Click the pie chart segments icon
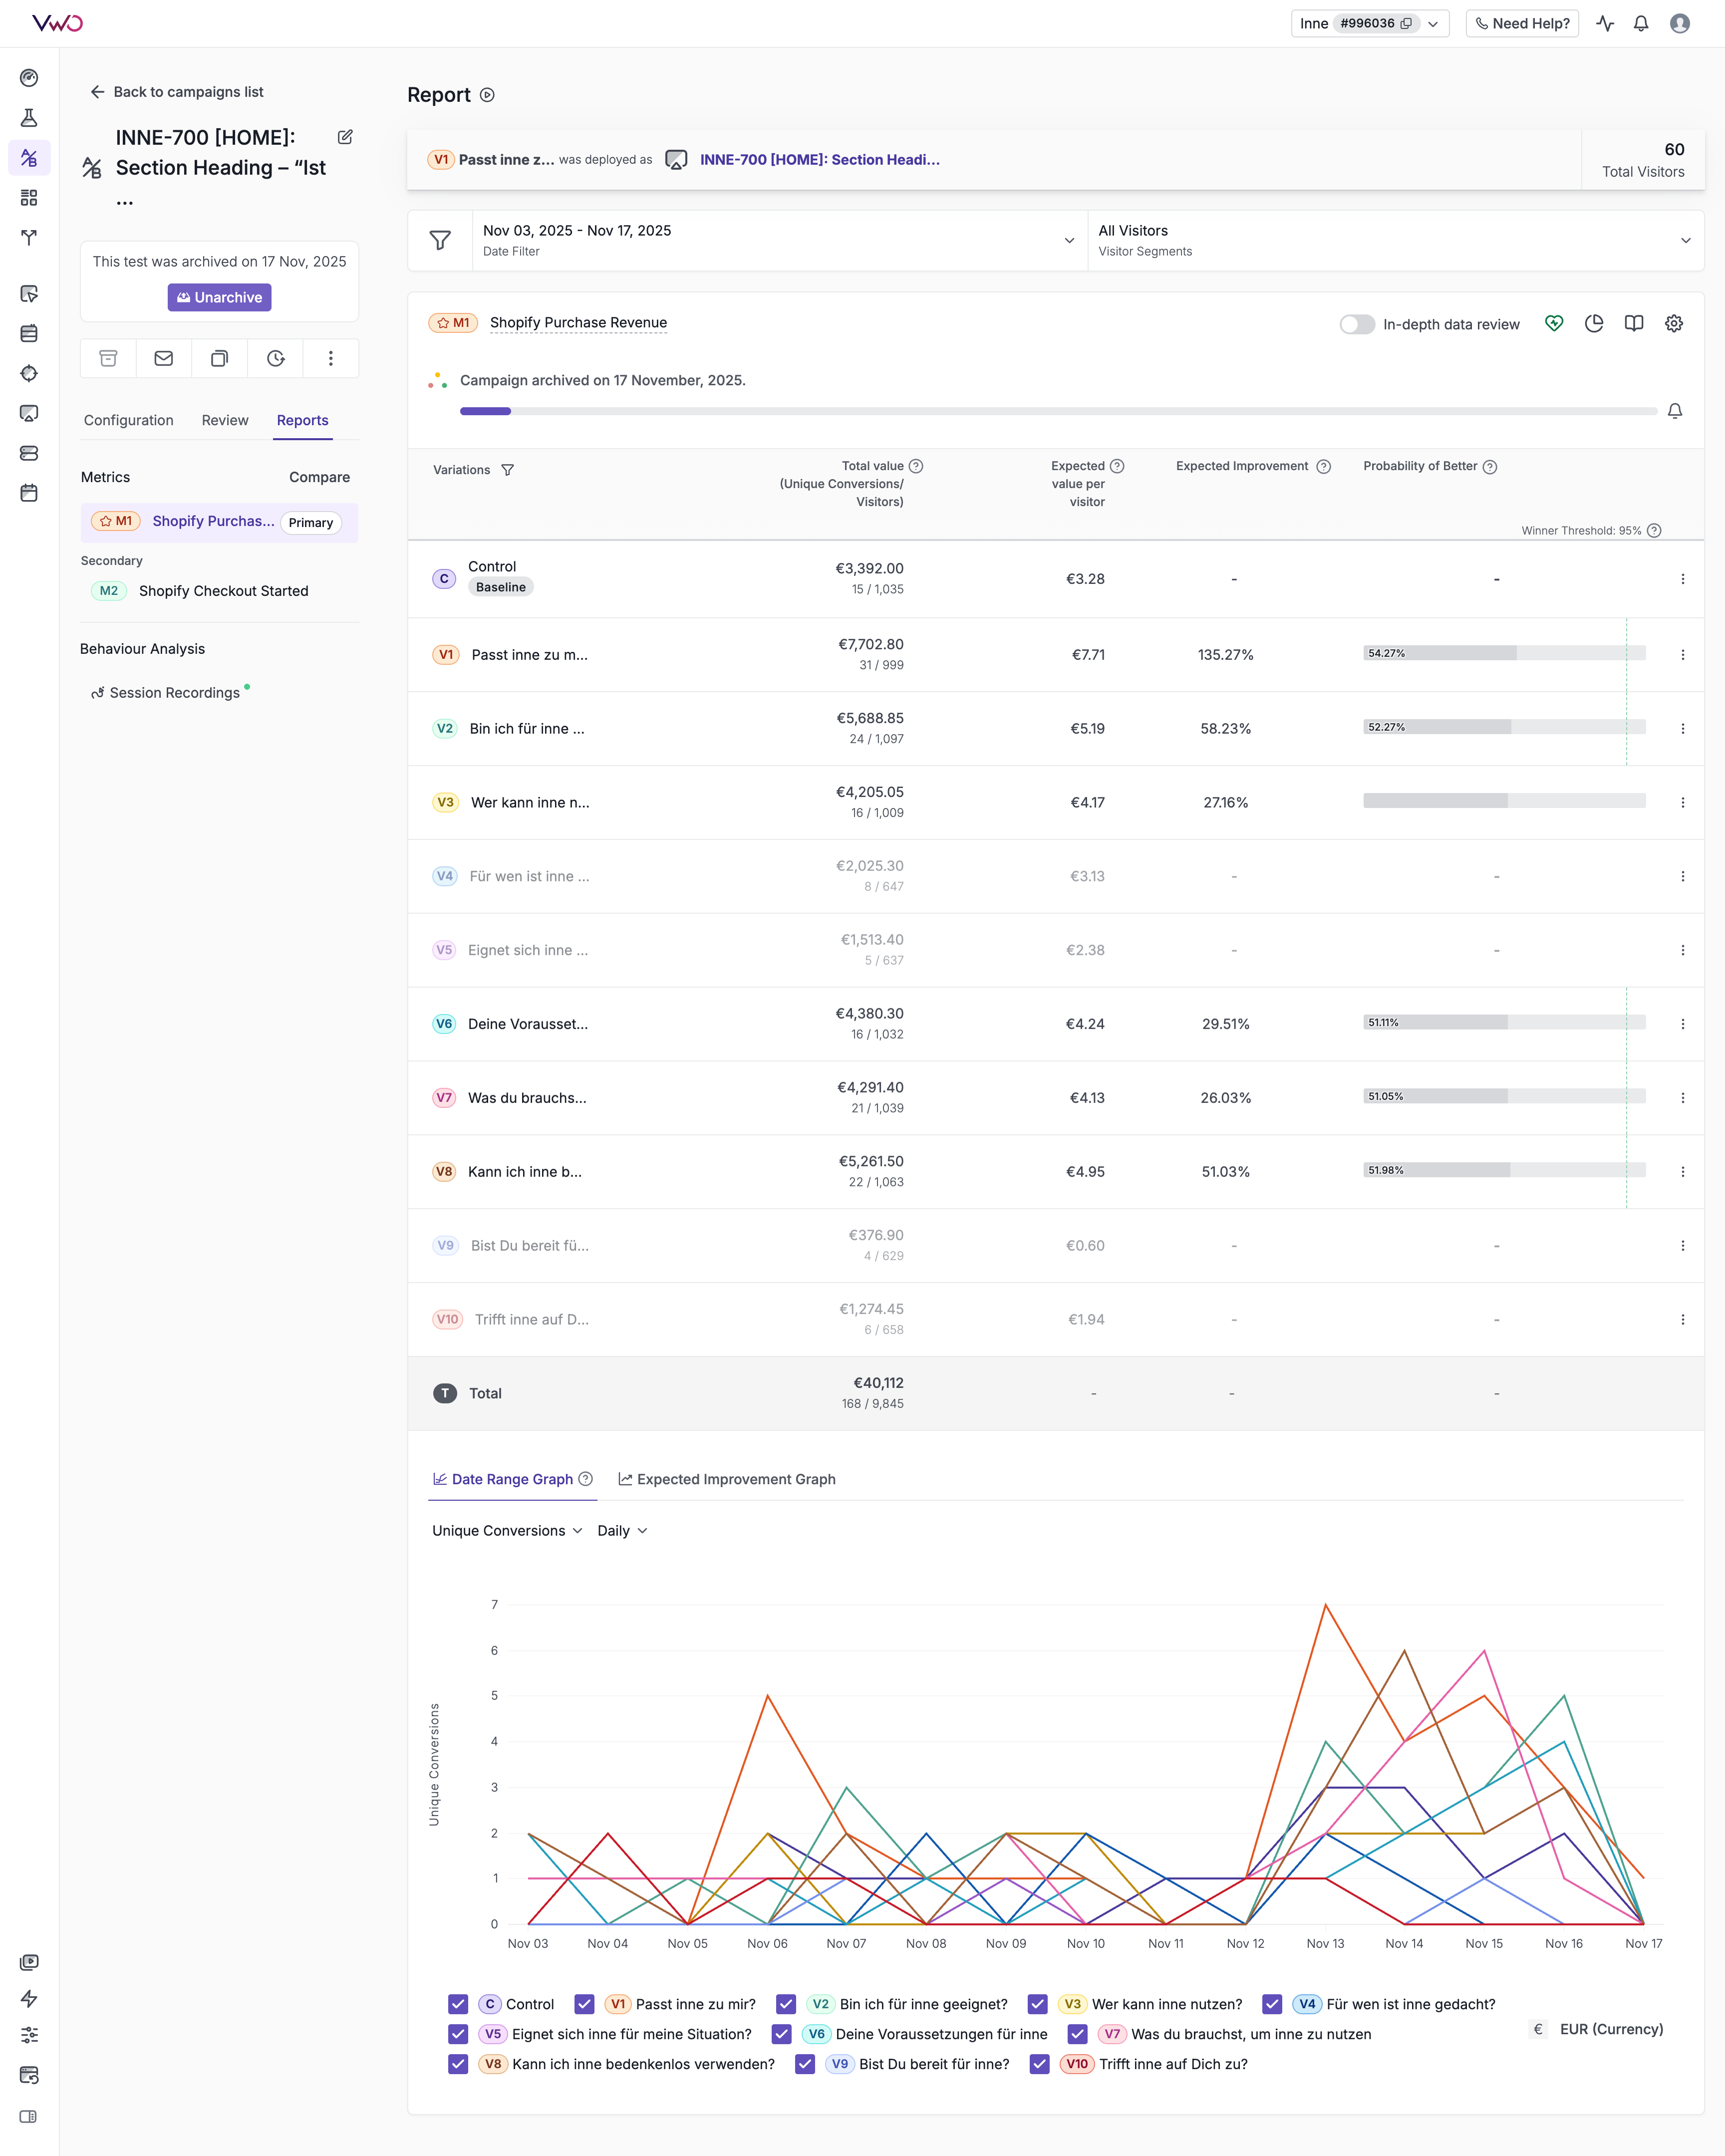 [1594, 323]
